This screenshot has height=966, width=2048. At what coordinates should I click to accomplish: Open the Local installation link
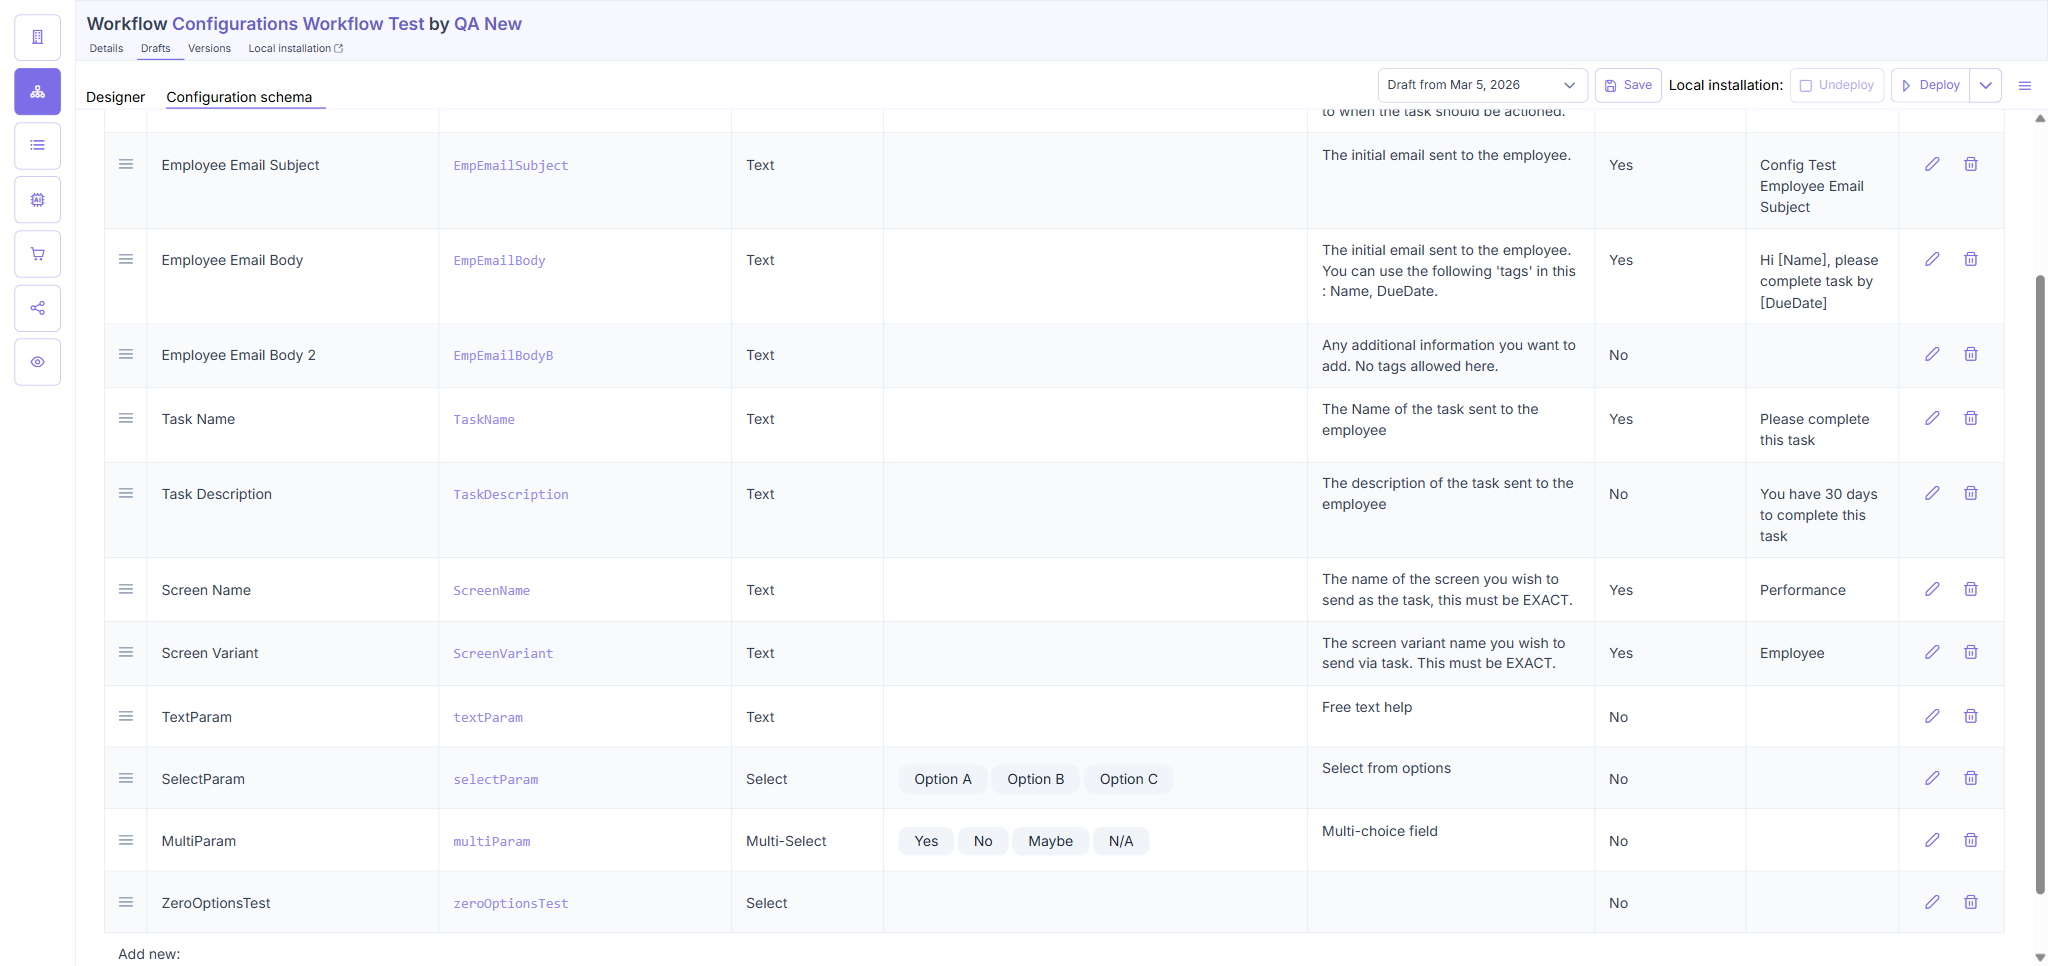click(295, 48)
